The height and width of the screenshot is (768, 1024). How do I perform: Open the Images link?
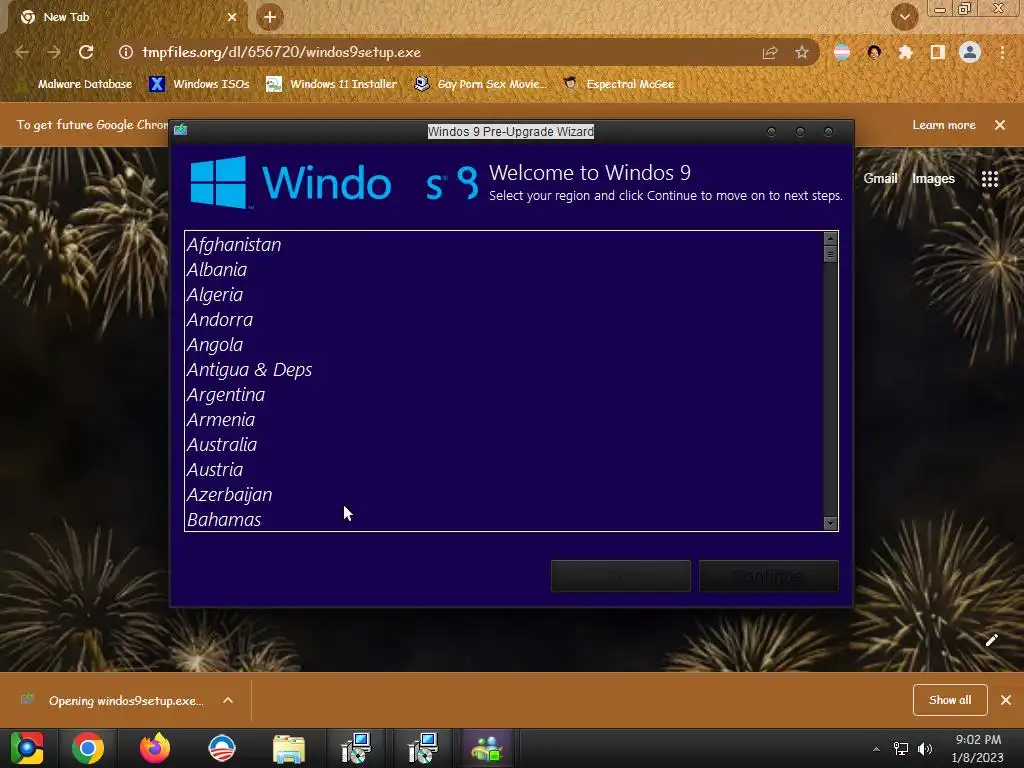933,178
